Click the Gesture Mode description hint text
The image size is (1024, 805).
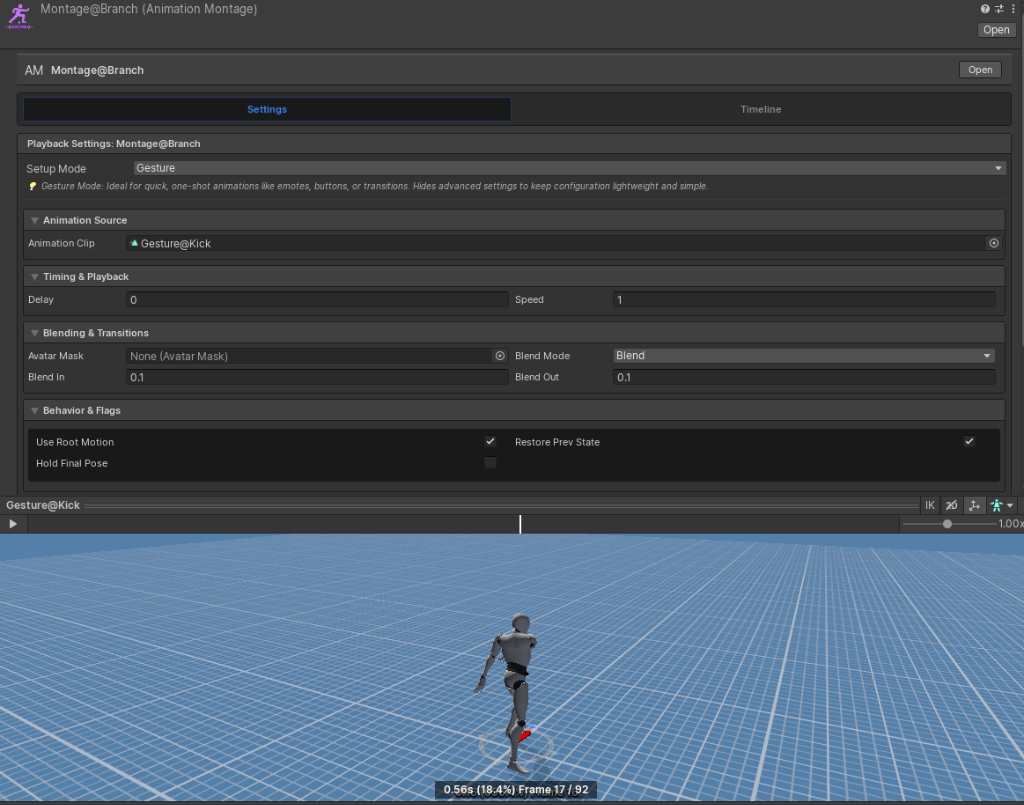point(374,186)
